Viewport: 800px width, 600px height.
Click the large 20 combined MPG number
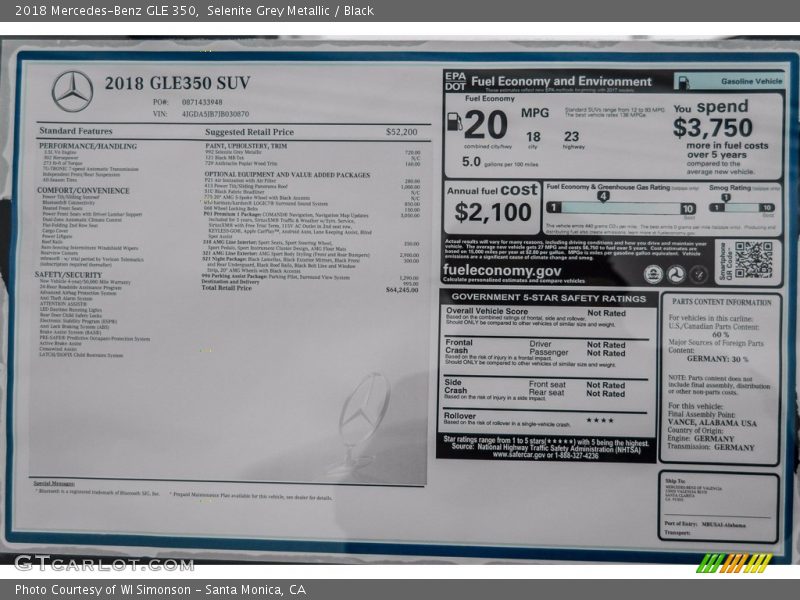click(x=486, y=126)
